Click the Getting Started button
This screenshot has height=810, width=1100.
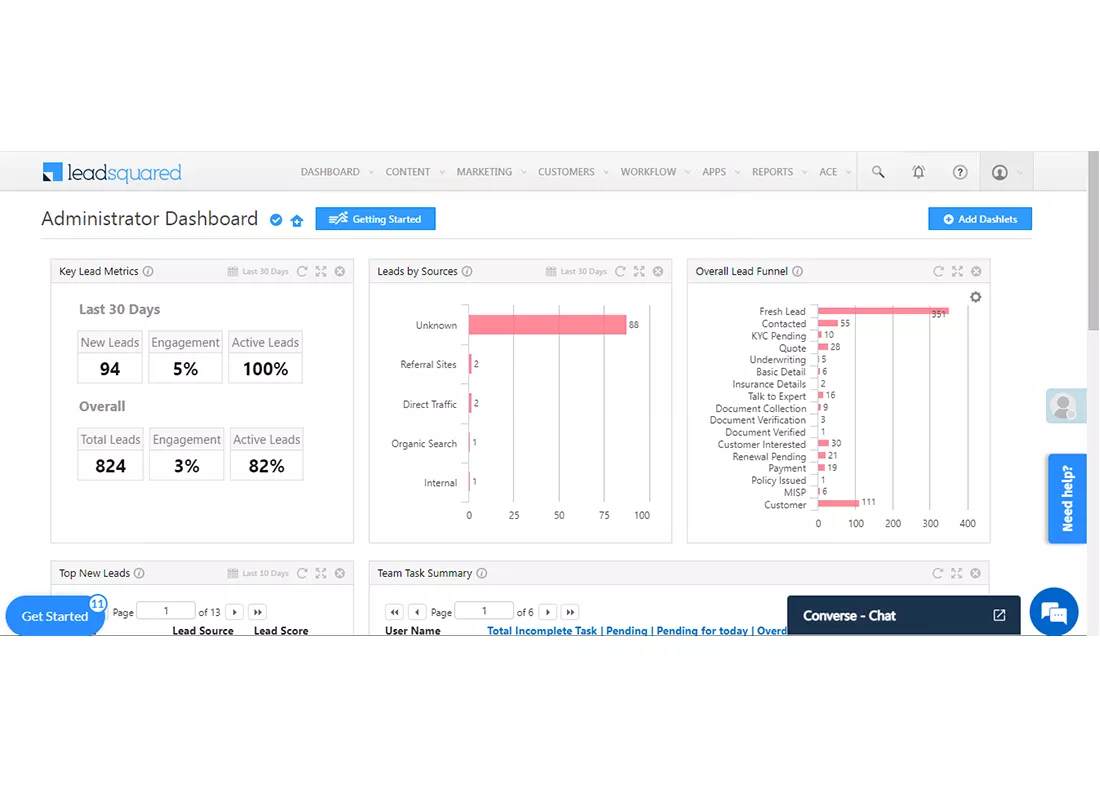tap(375, 219)
